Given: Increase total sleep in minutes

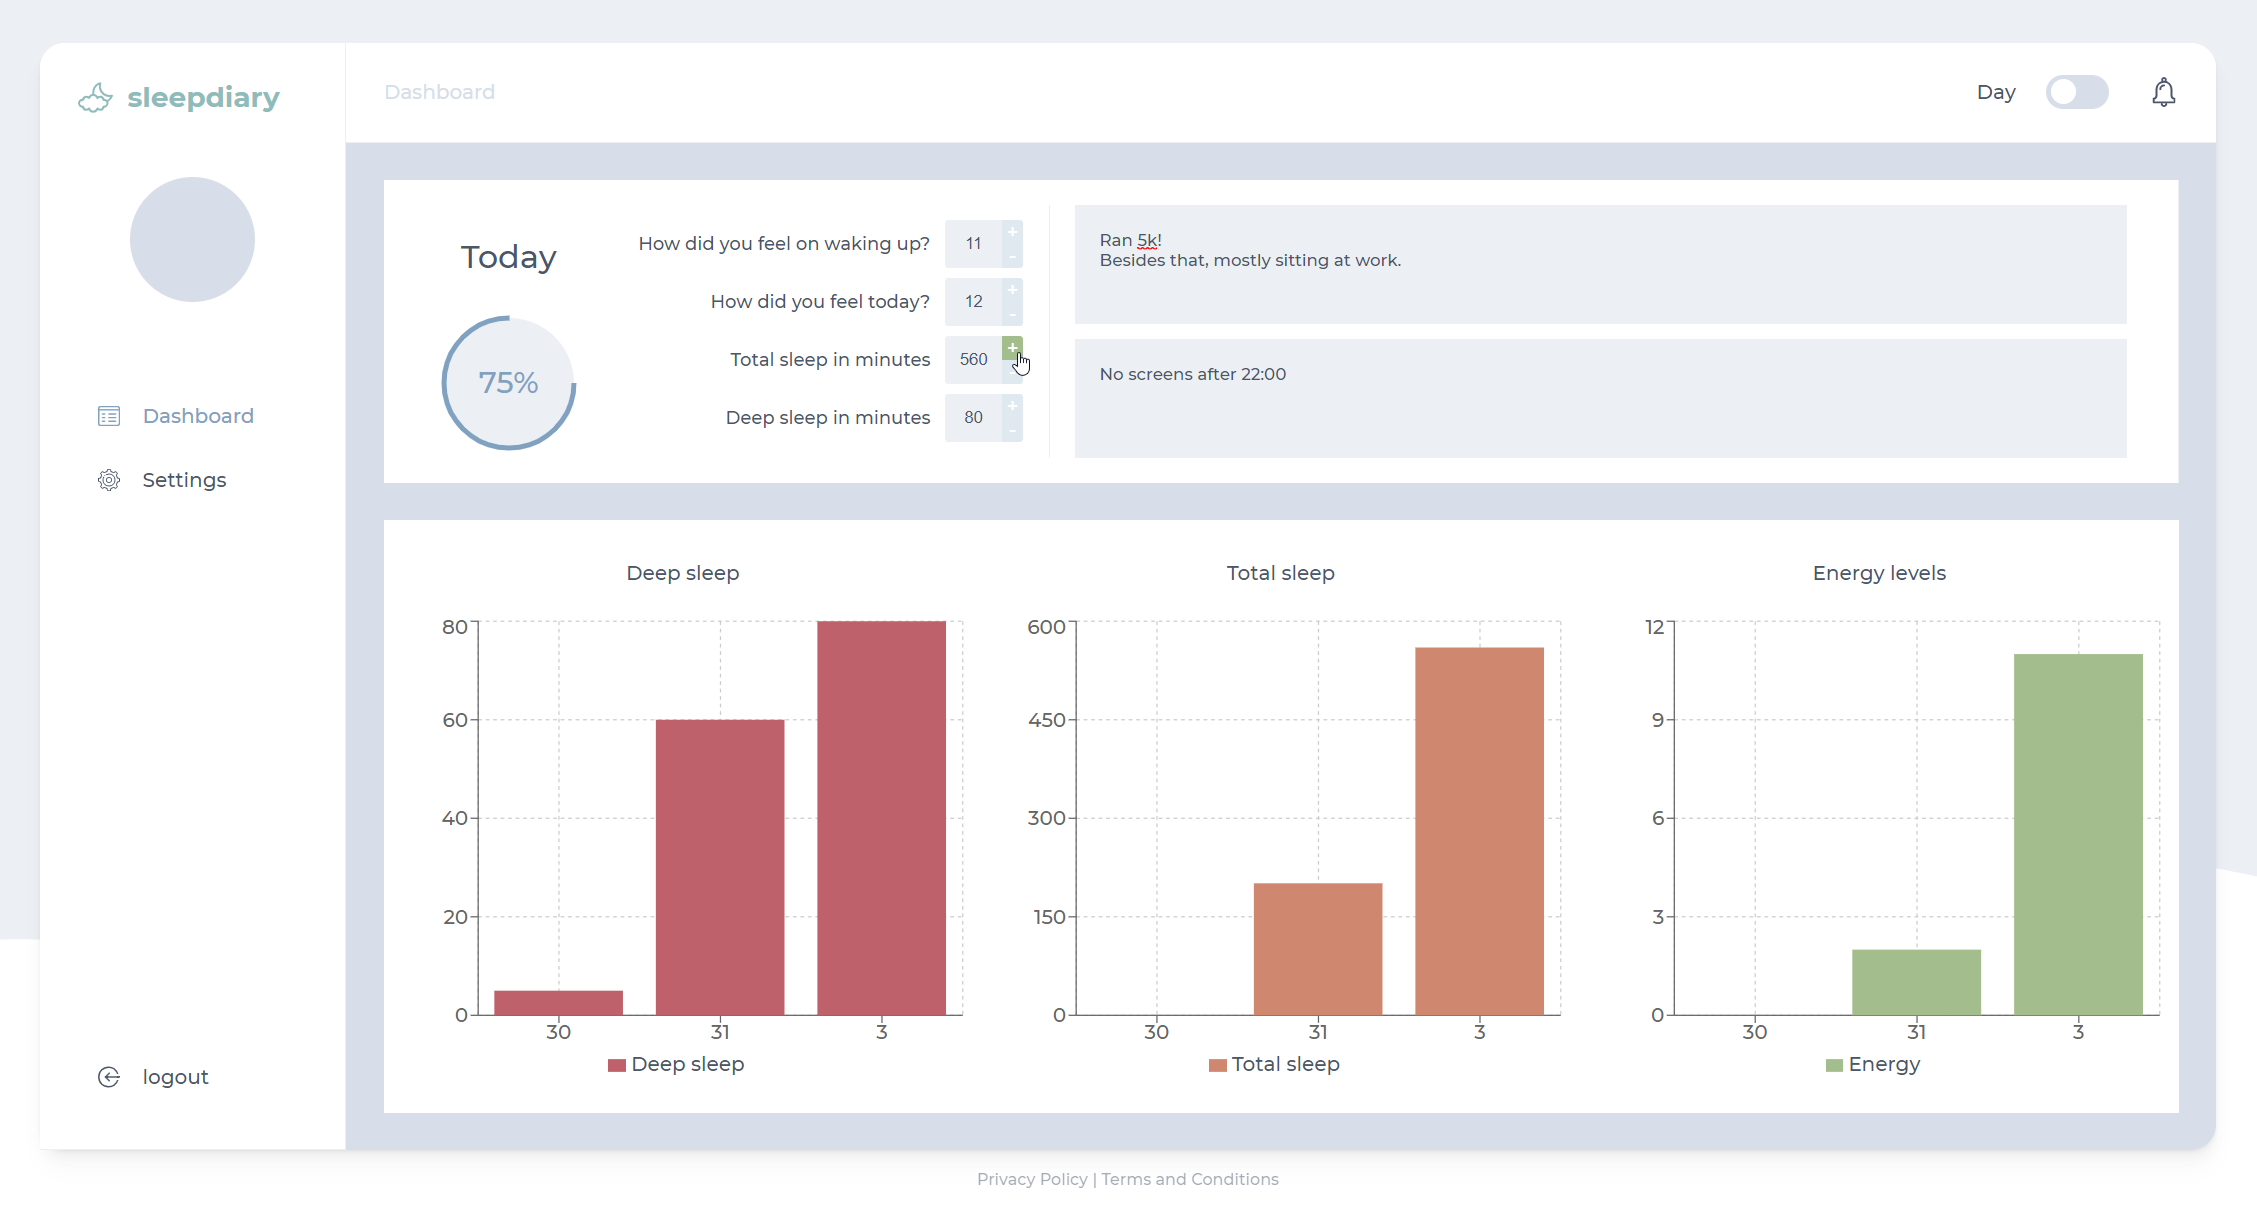Looking at the screenshot, I should (1012, 348).
